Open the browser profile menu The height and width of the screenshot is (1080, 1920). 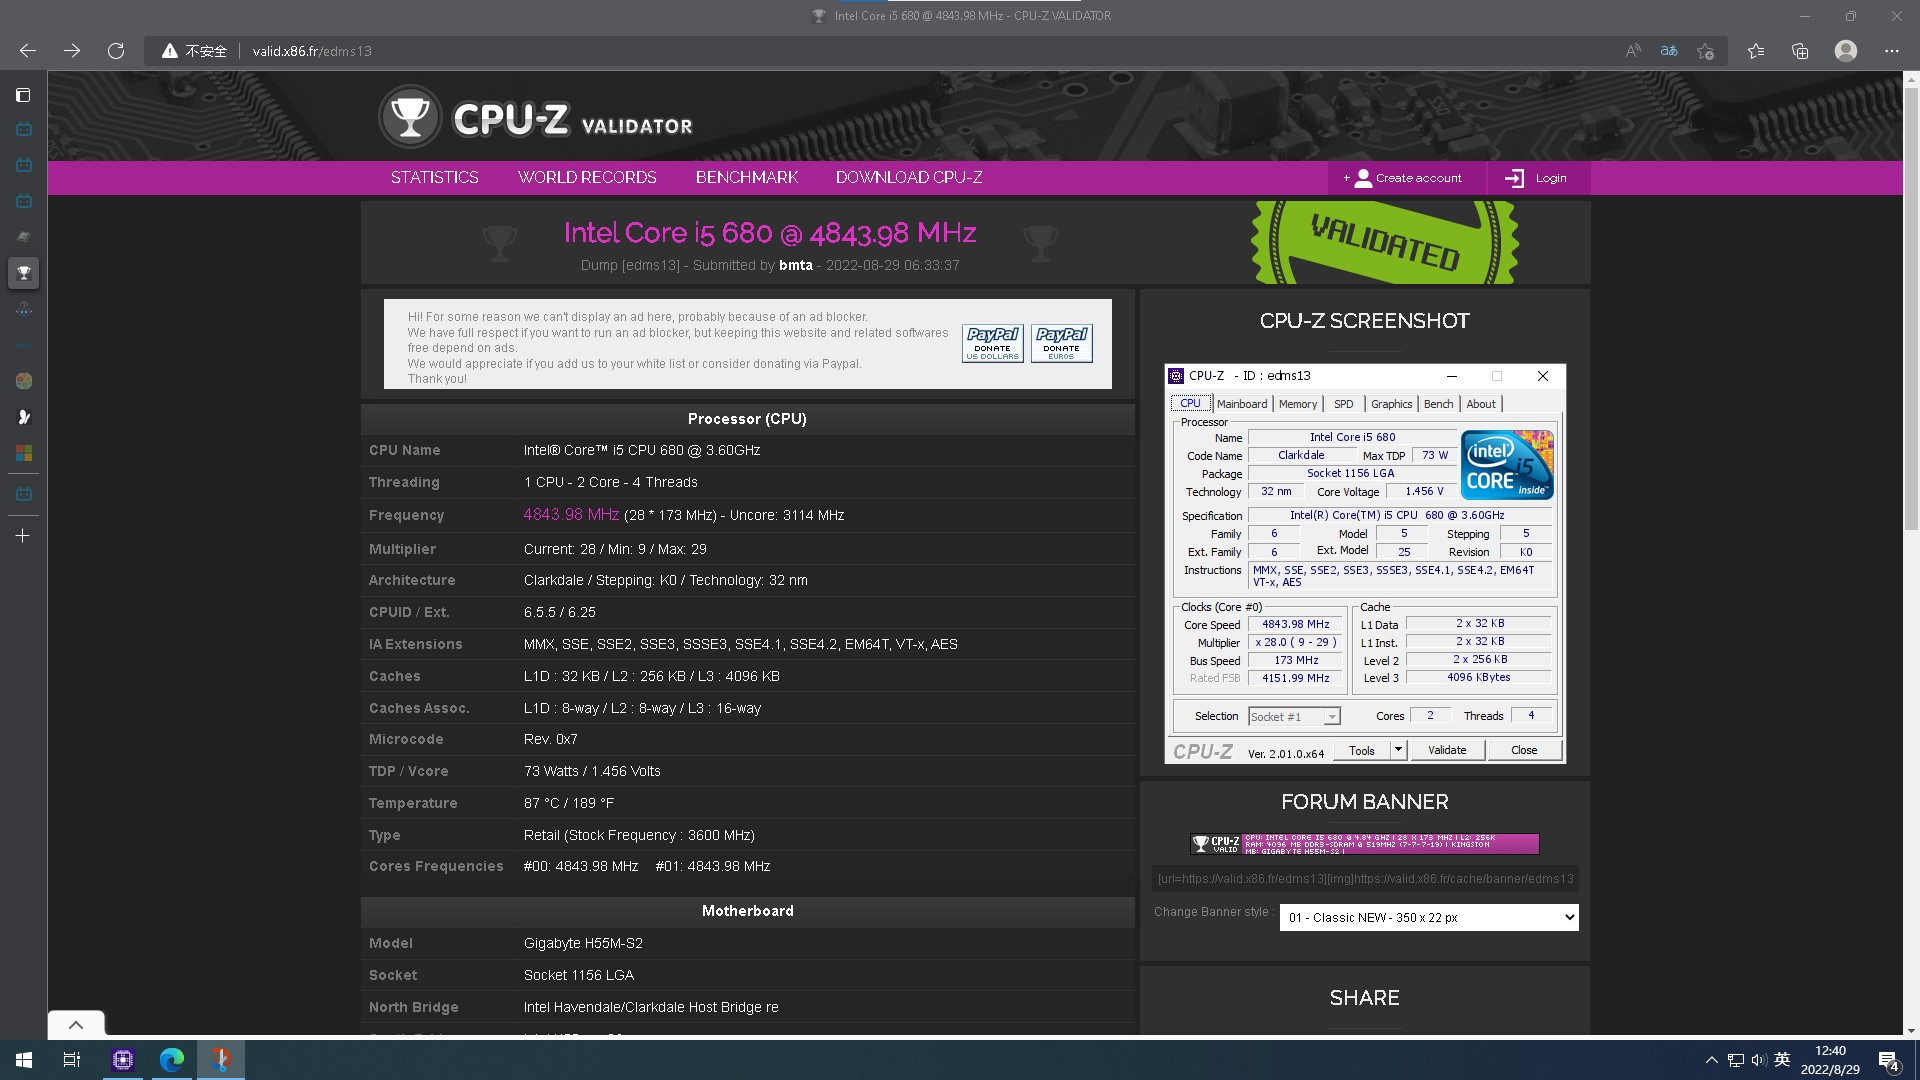[x=1846, y=51]
